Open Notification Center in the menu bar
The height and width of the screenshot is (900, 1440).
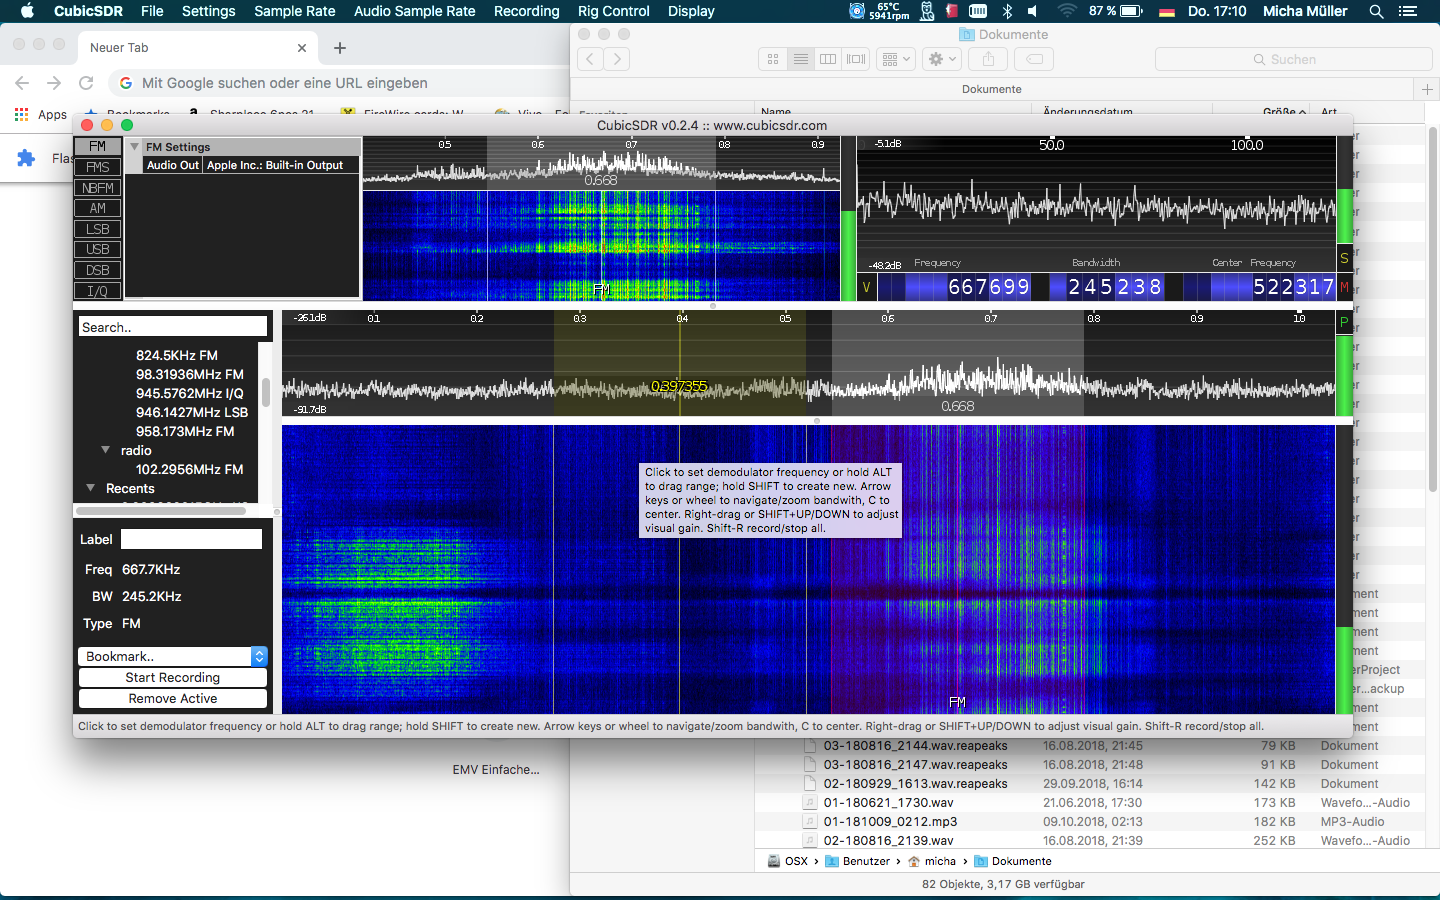(x=1408, y=11)
